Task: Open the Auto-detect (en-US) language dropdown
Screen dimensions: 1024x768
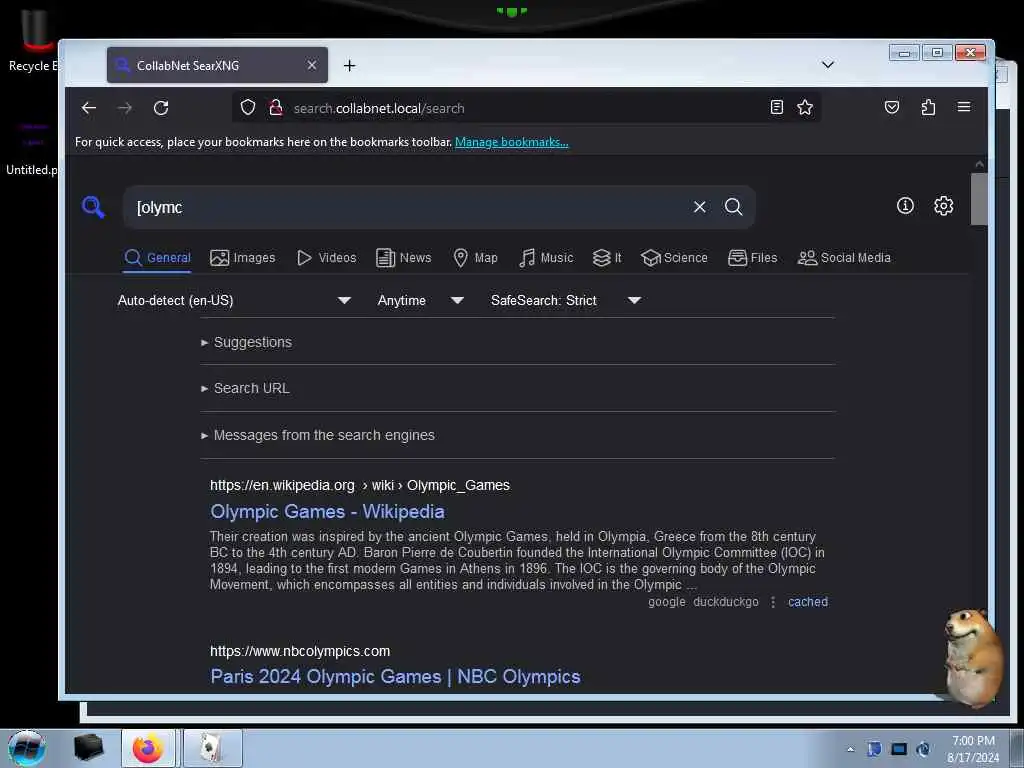Action: tap(234, 300)
